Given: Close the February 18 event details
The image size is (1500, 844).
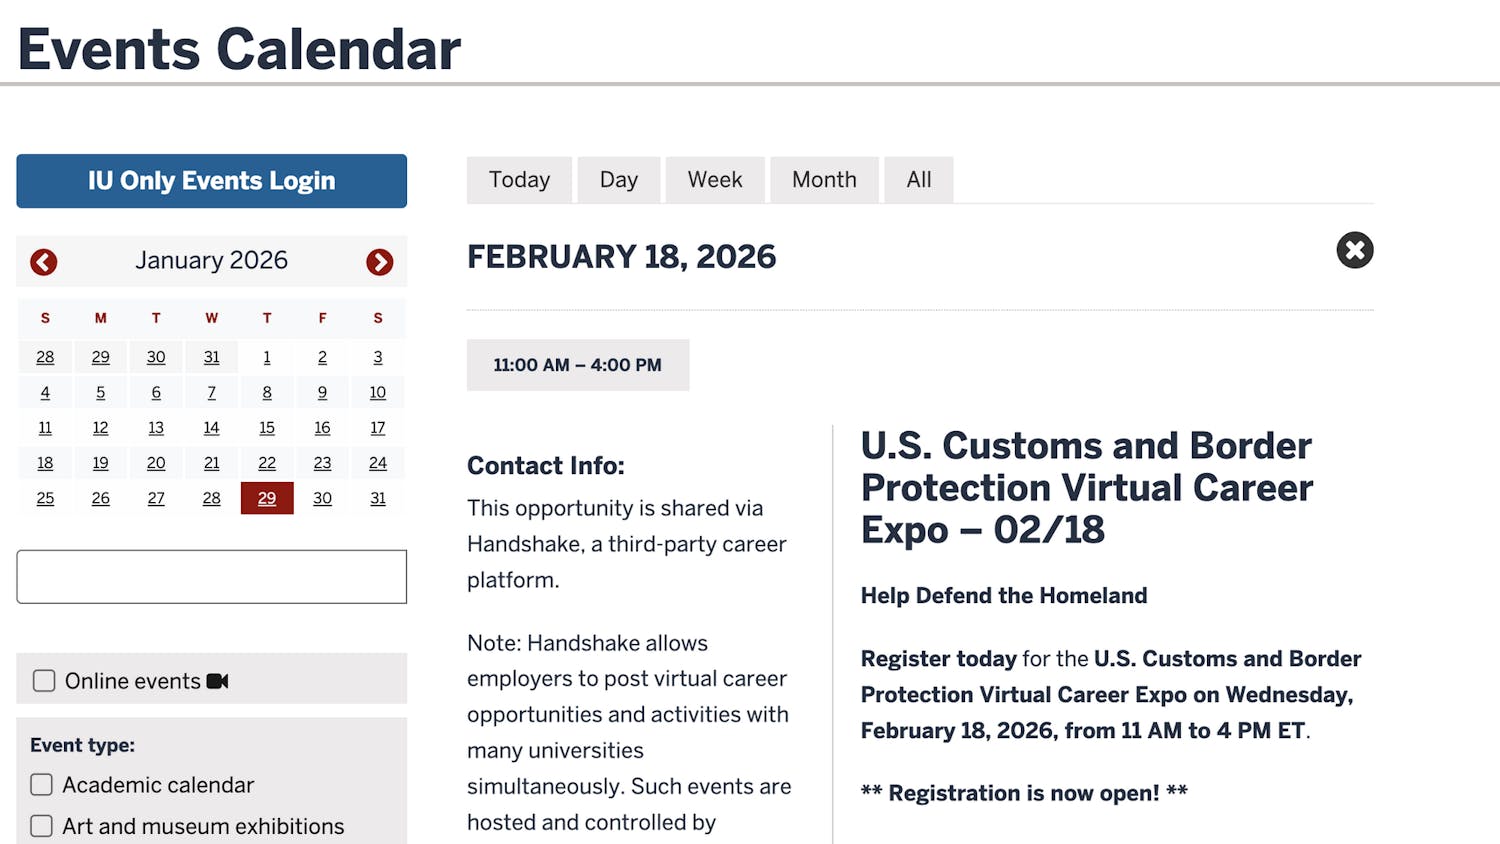Looking at the screenshot, I should 1354,250.
